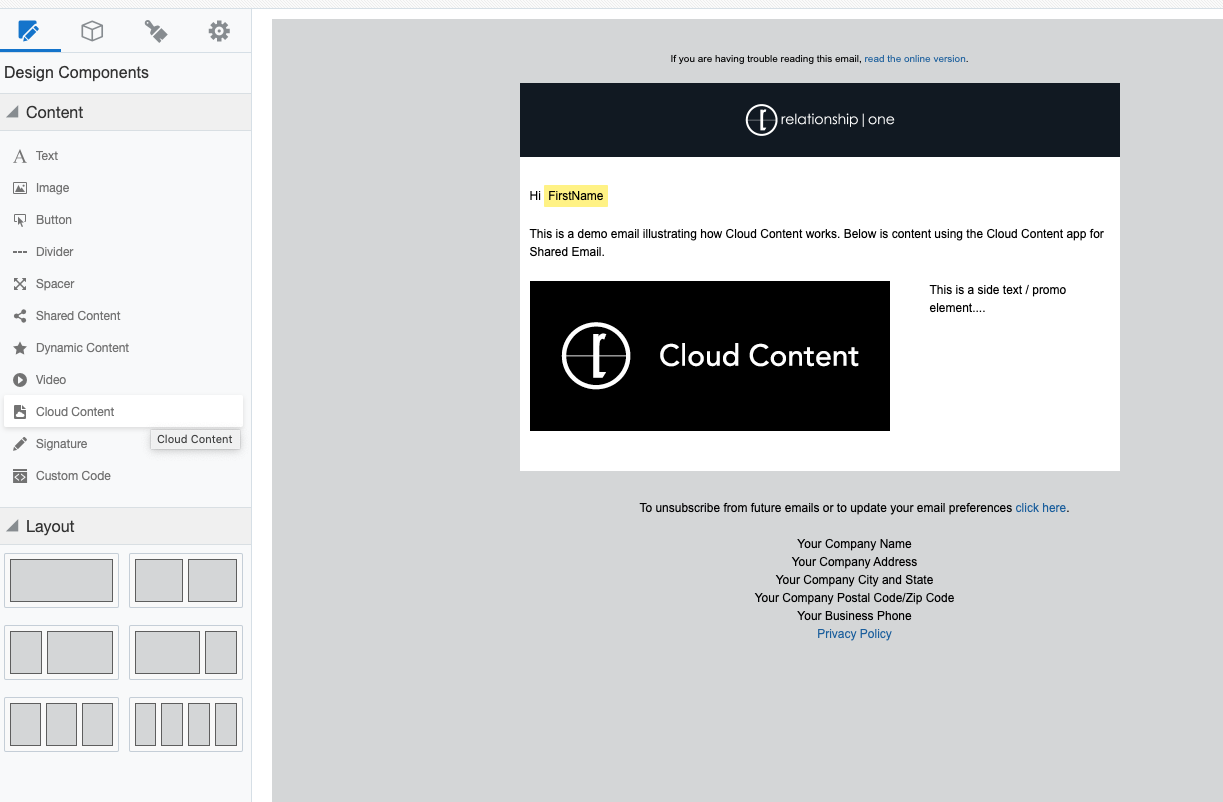This screenshot has width=1223, height=802.
Task: Click the demo email intro paragraph
Action: [817, 243]
